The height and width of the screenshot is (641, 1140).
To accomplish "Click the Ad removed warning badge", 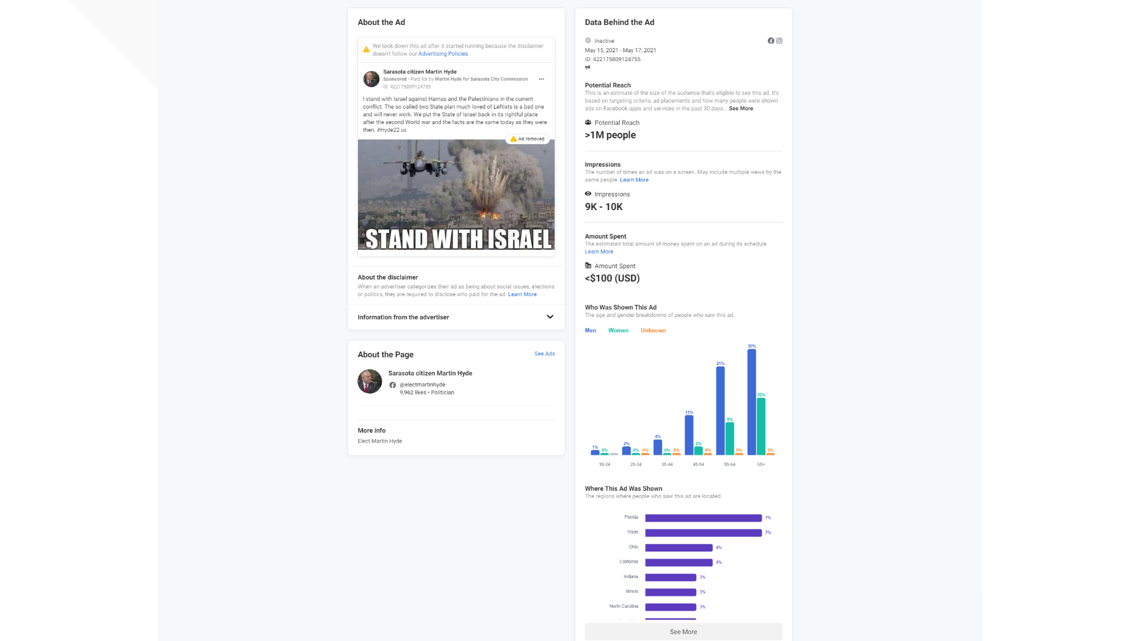I will [528, 138].
